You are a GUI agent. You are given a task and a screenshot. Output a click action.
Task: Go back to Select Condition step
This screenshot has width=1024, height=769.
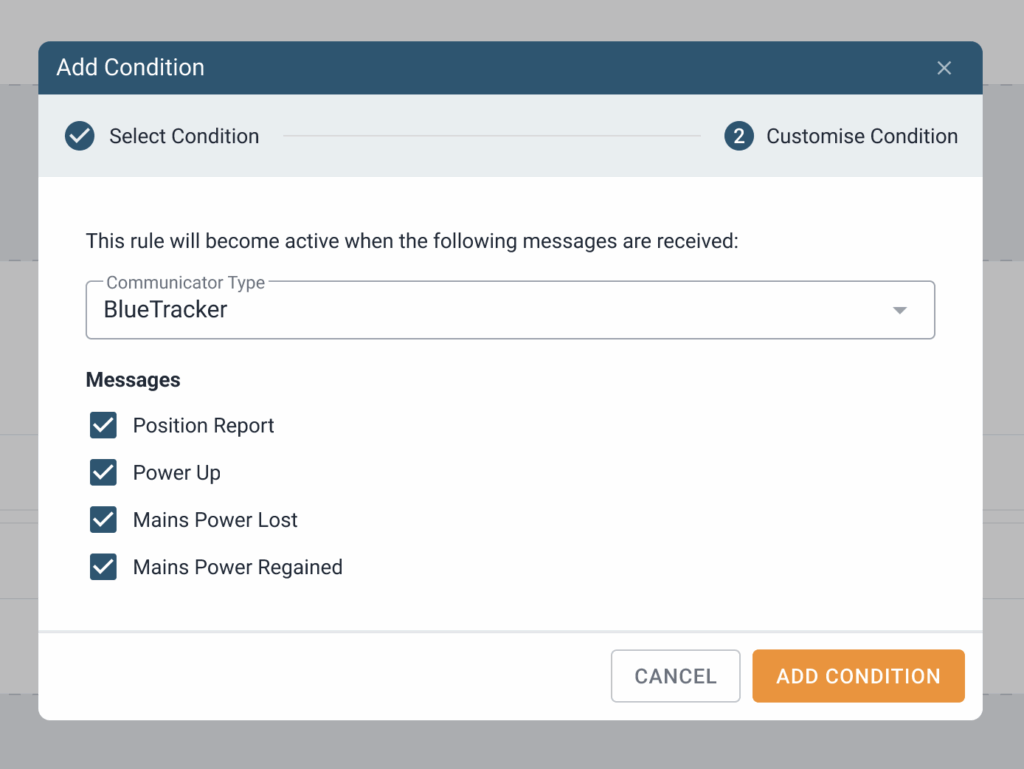point(184,136)
